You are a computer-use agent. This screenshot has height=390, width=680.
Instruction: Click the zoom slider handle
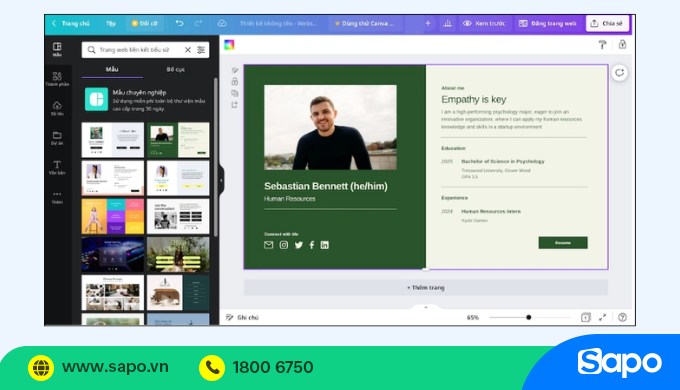(529, 318)
